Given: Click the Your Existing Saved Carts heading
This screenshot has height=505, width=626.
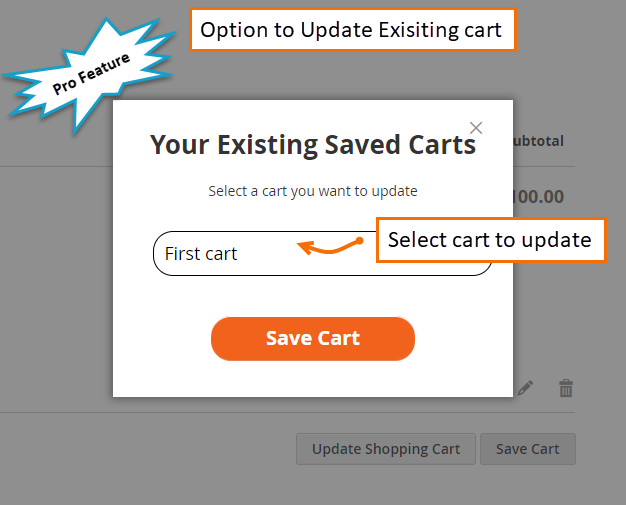Looking at the screenshot, I should pyautogui.click(x=312, y=145).
